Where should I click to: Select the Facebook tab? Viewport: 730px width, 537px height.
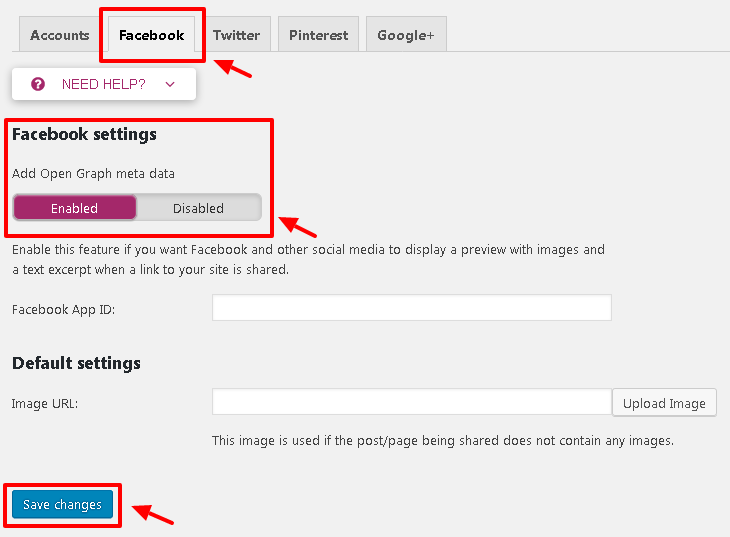pyautogui.click(x=151, y=35)
